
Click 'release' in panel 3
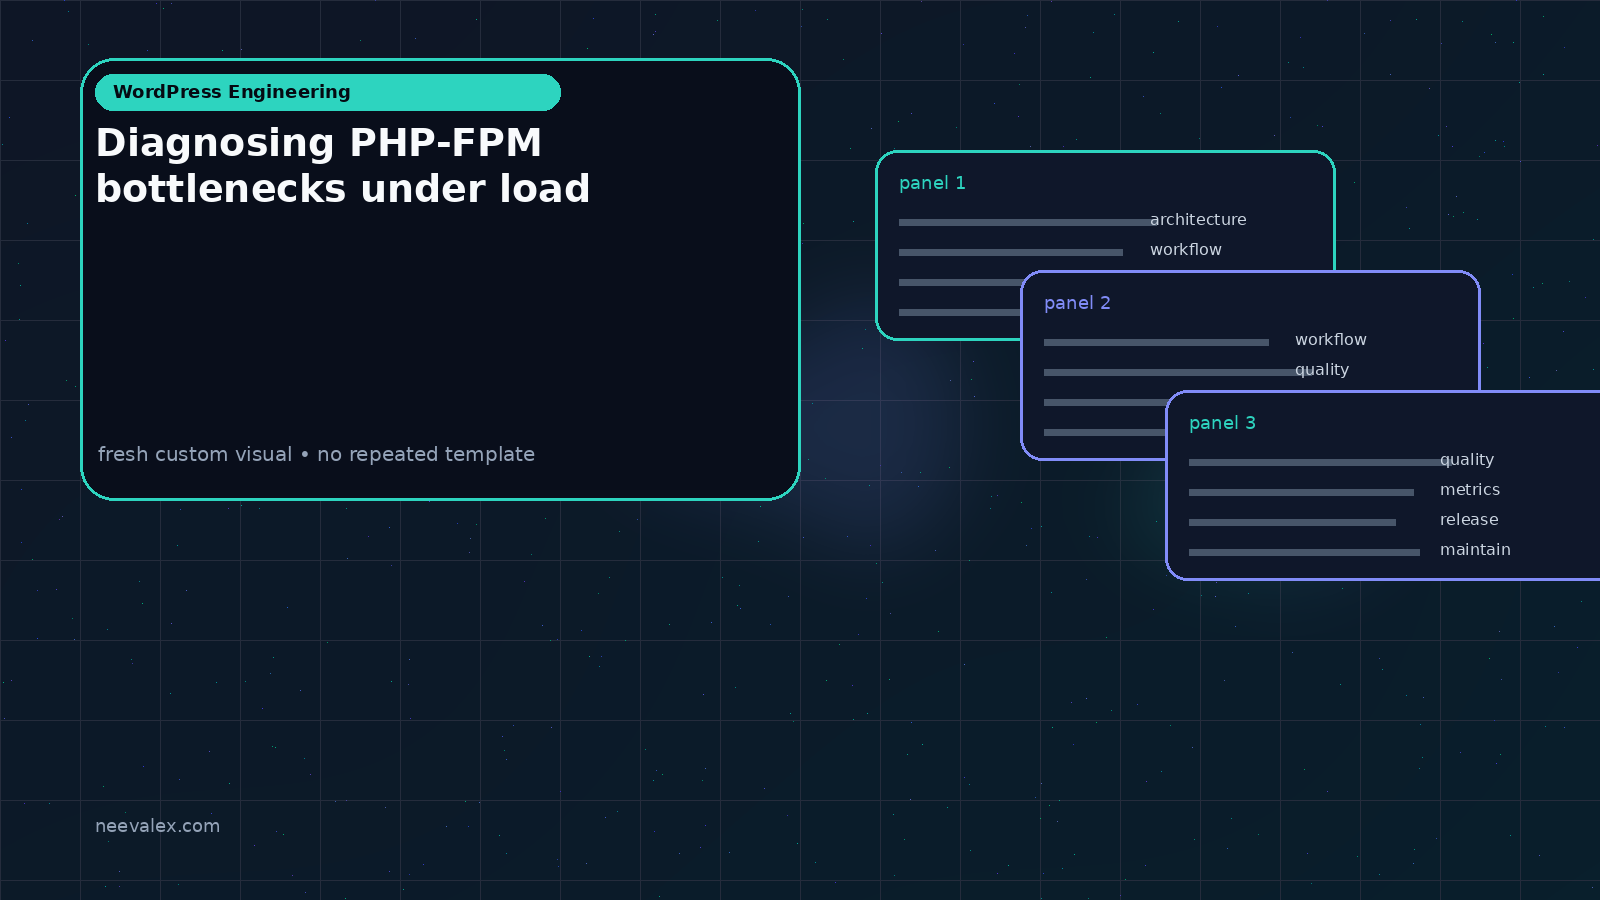click(1469, 519)
